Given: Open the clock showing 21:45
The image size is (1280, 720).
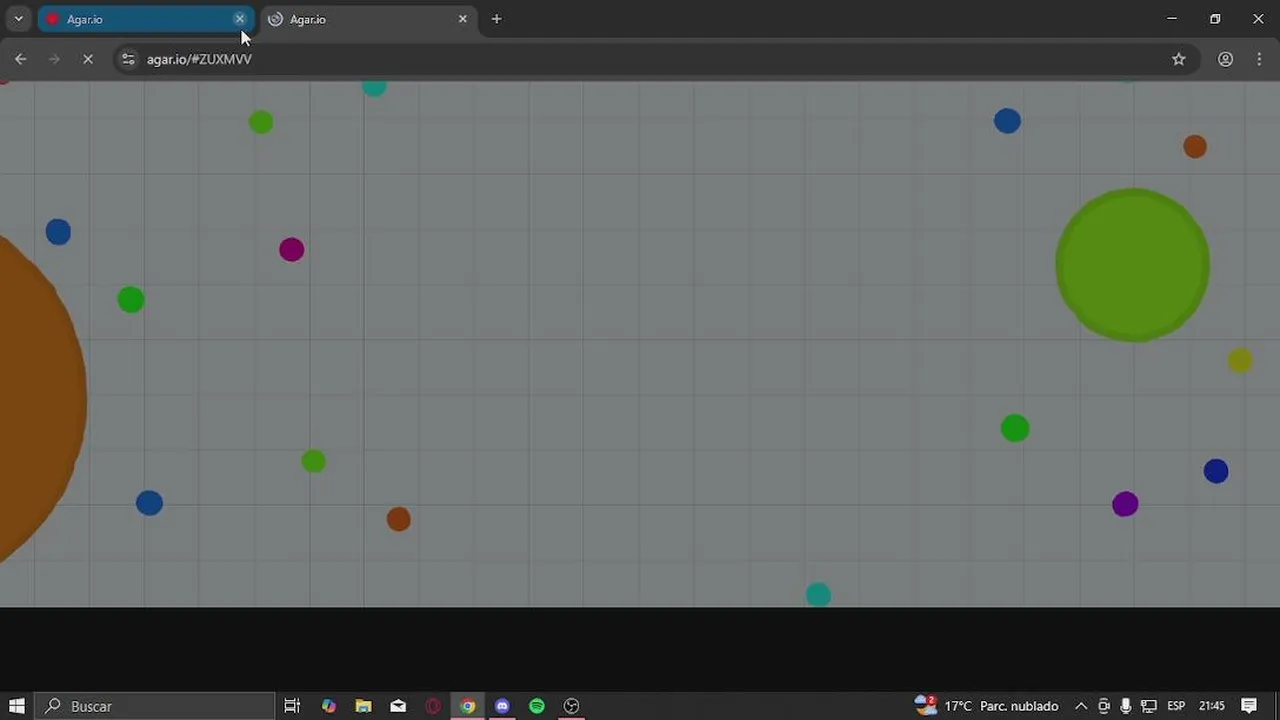Looking at the screenshot, I should click(x=1211, y=706).
